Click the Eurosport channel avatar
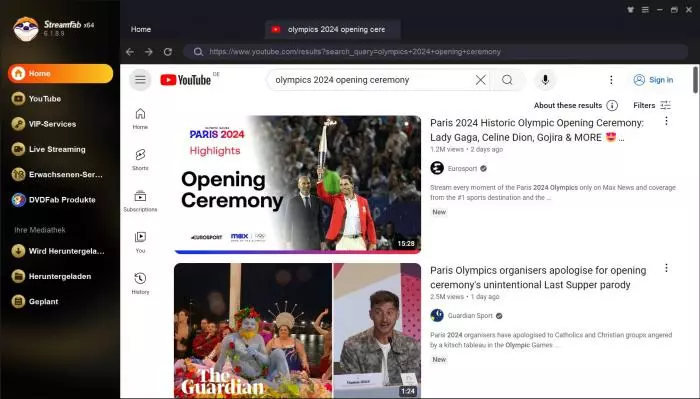Image resolution: width=700 pixels, height=399 pixels. point(437,168)
